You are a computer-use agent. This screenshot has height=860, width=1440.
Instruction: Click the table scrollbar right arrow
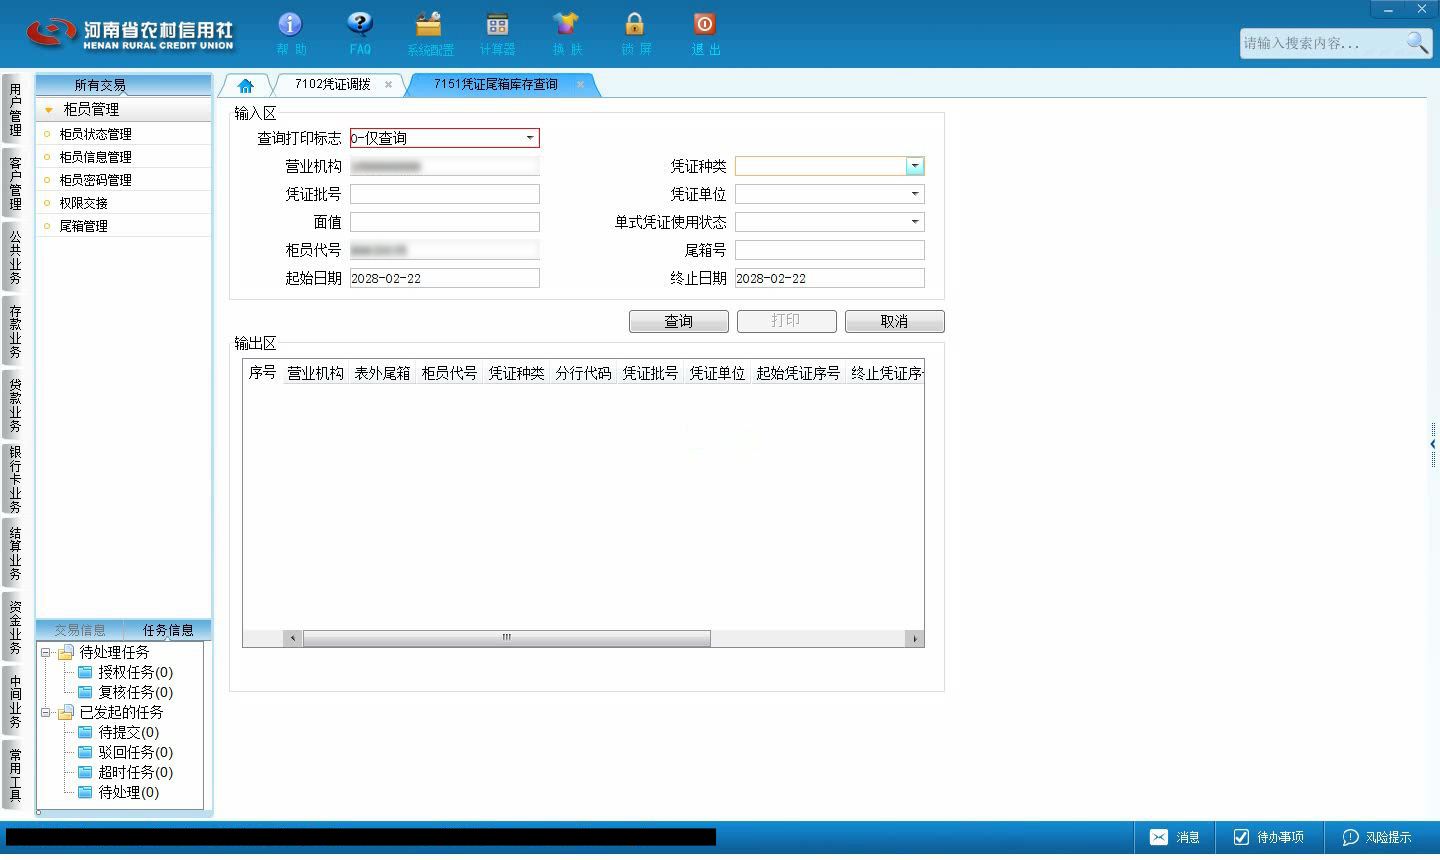click(914, 638)
